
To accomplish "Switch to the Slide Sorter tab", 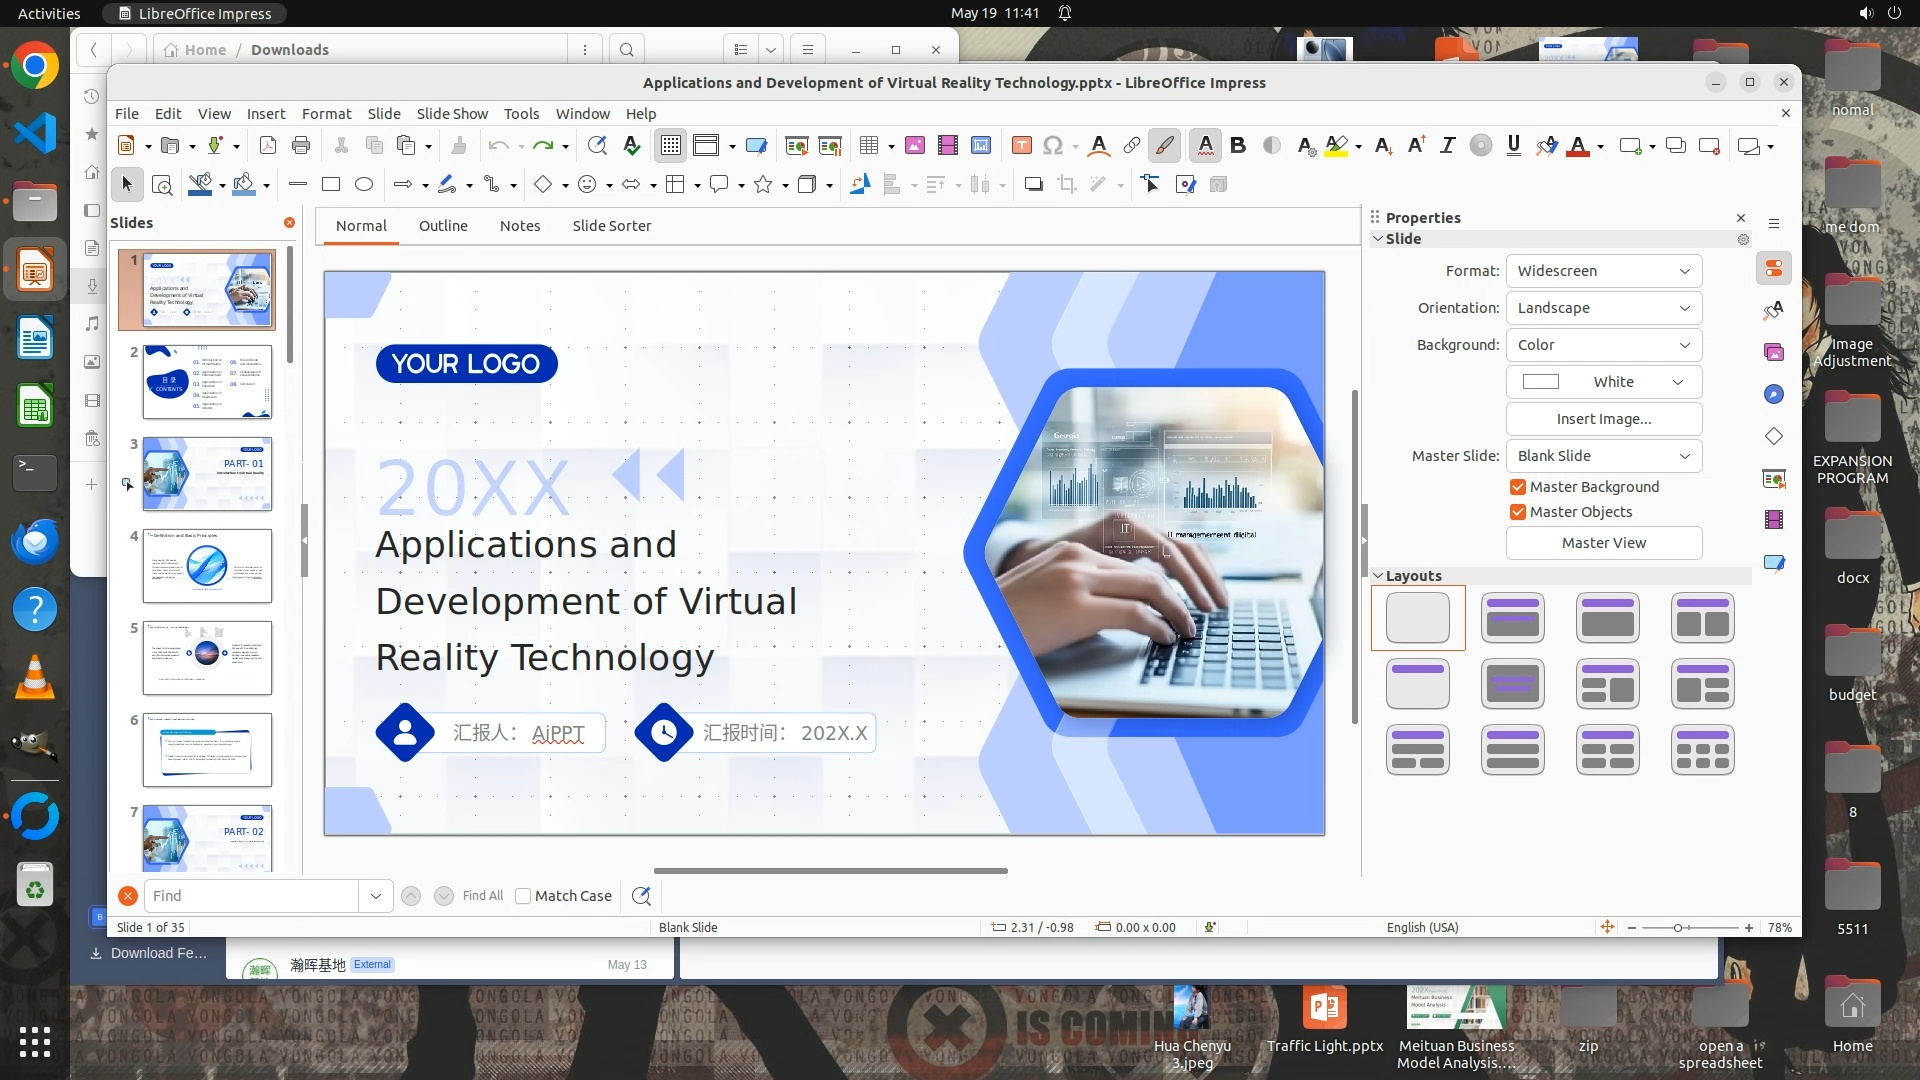I will tap(611, 226).
